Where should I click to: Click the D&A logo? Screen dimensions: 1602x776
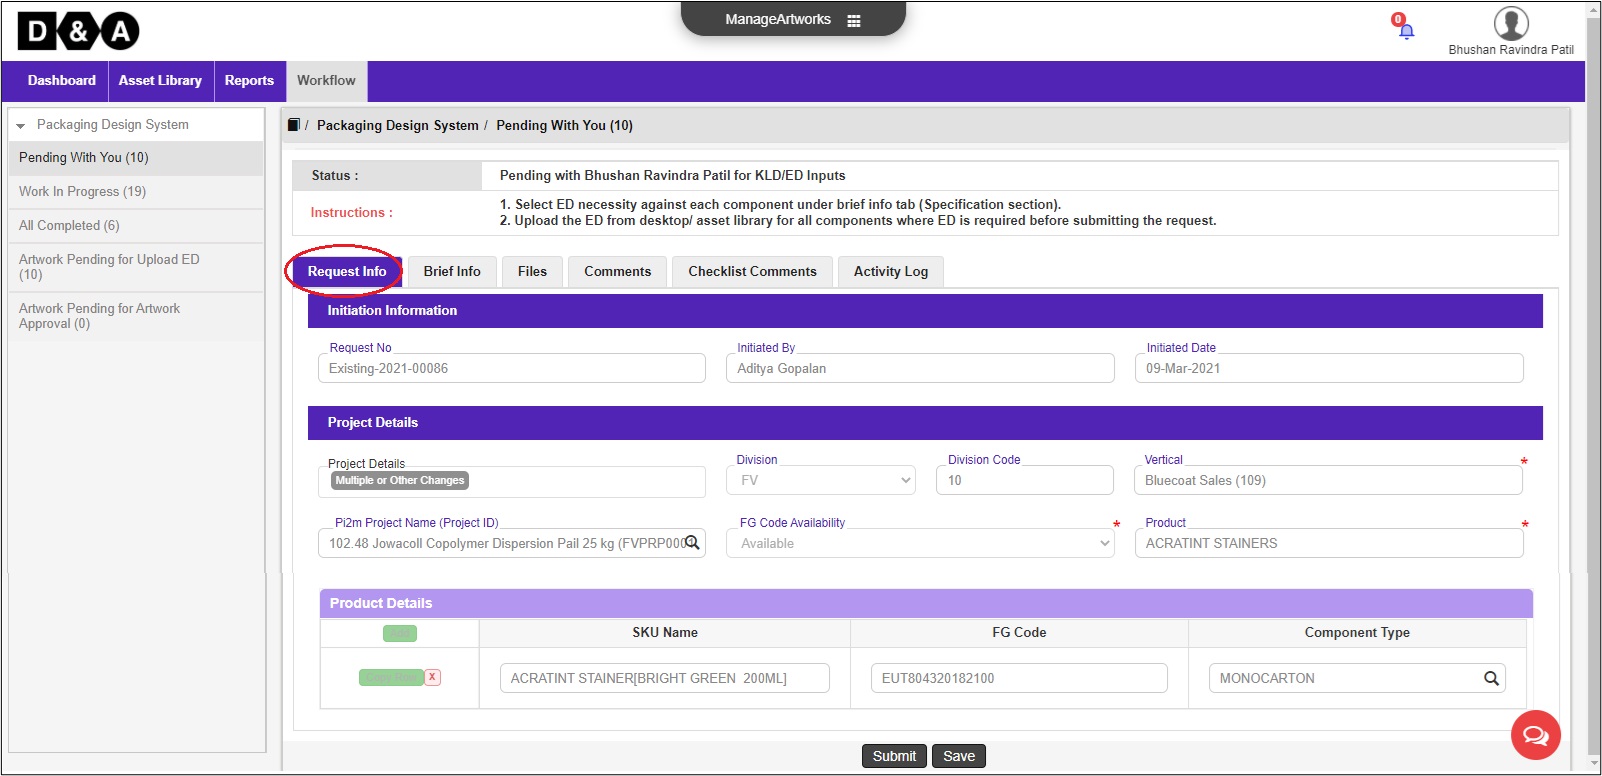pyautogui.click(x=78, y=32)
